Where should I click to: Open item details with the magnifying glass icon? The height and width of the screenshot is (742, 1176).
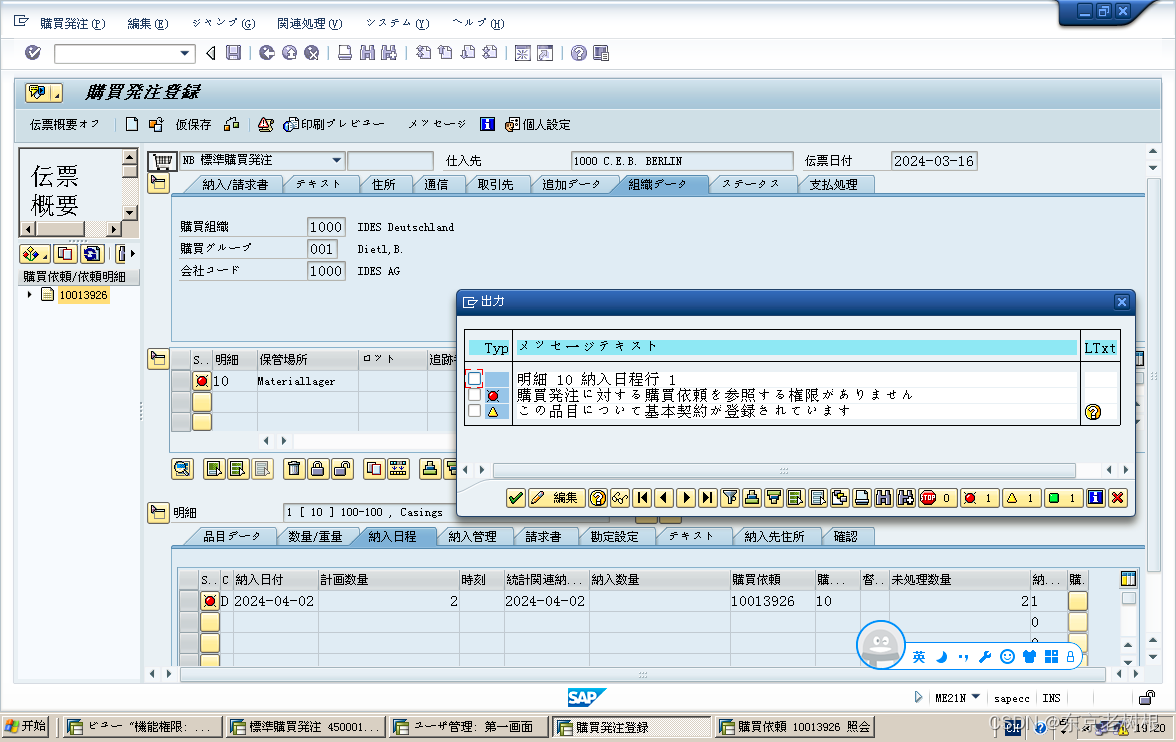[x=184, y=470]
